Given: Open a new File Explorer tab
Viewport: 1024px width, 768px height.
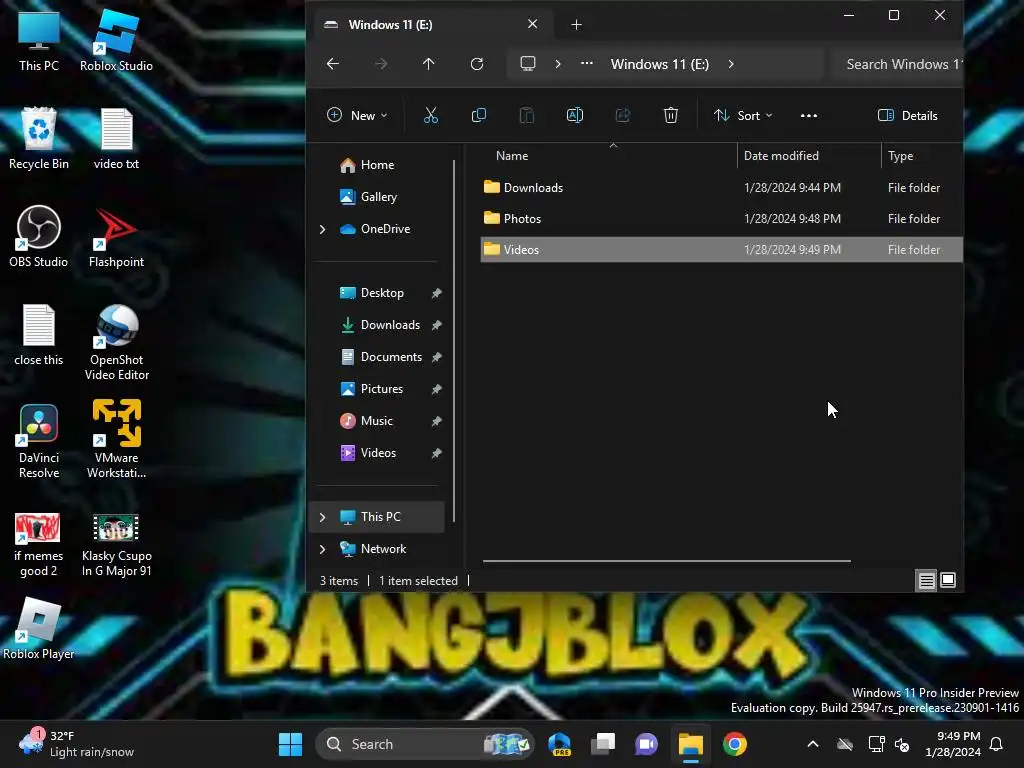Looking at the screenshot, I should (x=576, y=25).
